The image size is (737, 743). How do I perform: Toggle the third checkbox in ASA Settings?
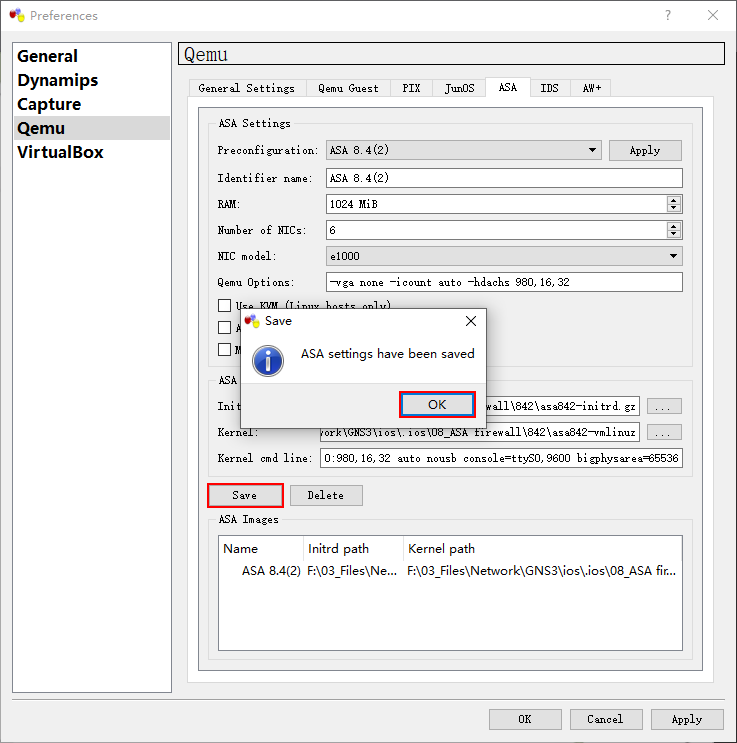pyautogui.click(x=225, y=350)
